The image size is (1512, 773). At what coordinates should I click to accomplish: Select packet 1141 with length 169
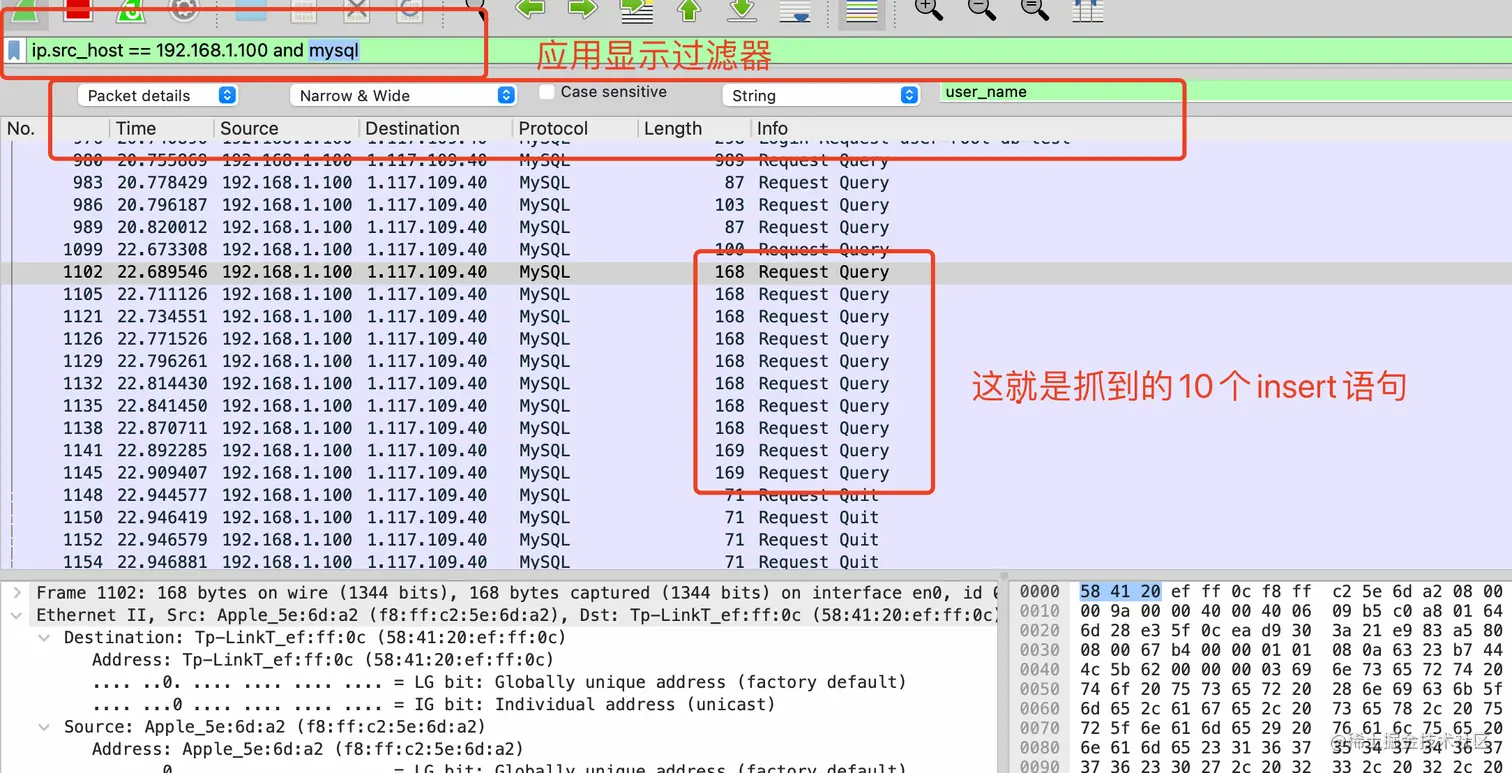pos(756,450)
